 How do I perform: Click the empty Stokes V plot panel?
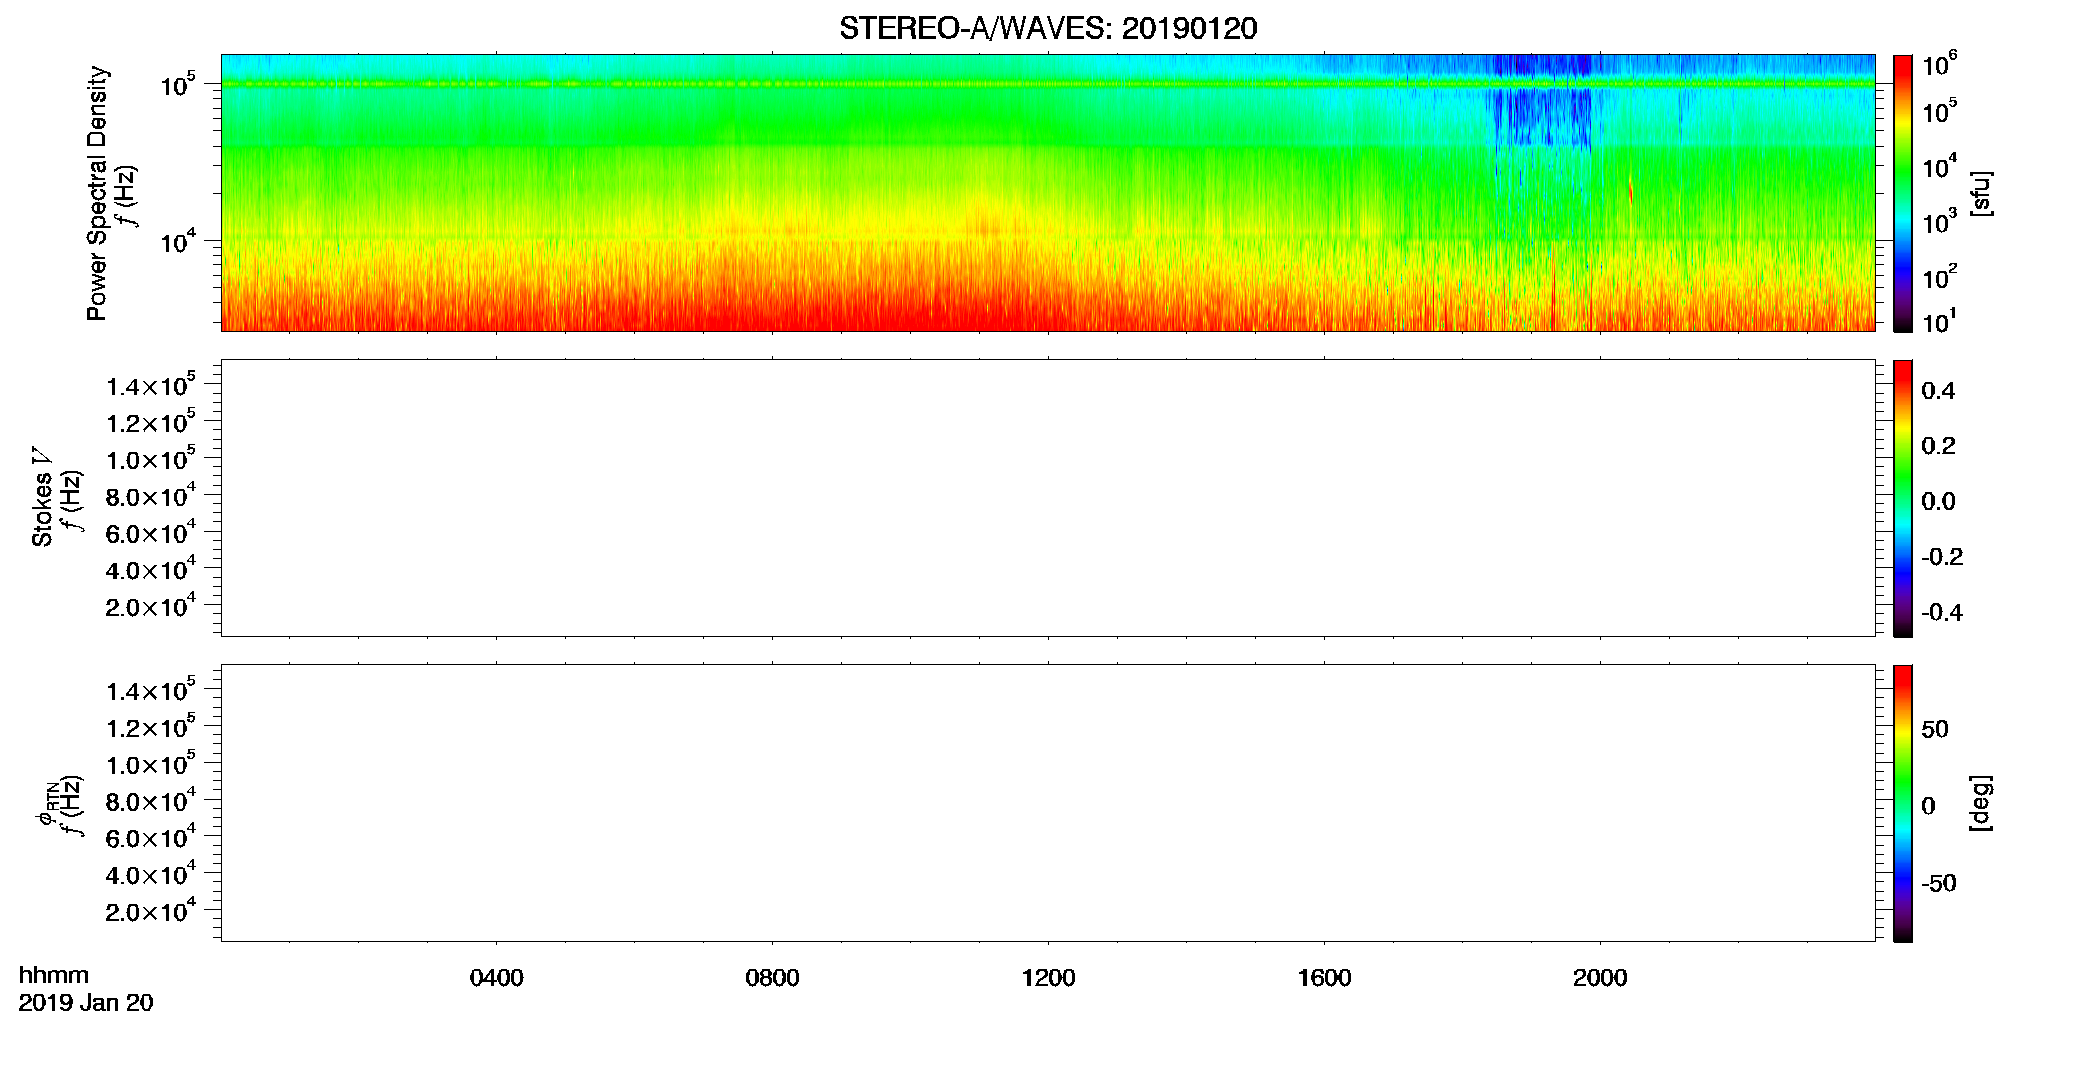coord(1048,498)
